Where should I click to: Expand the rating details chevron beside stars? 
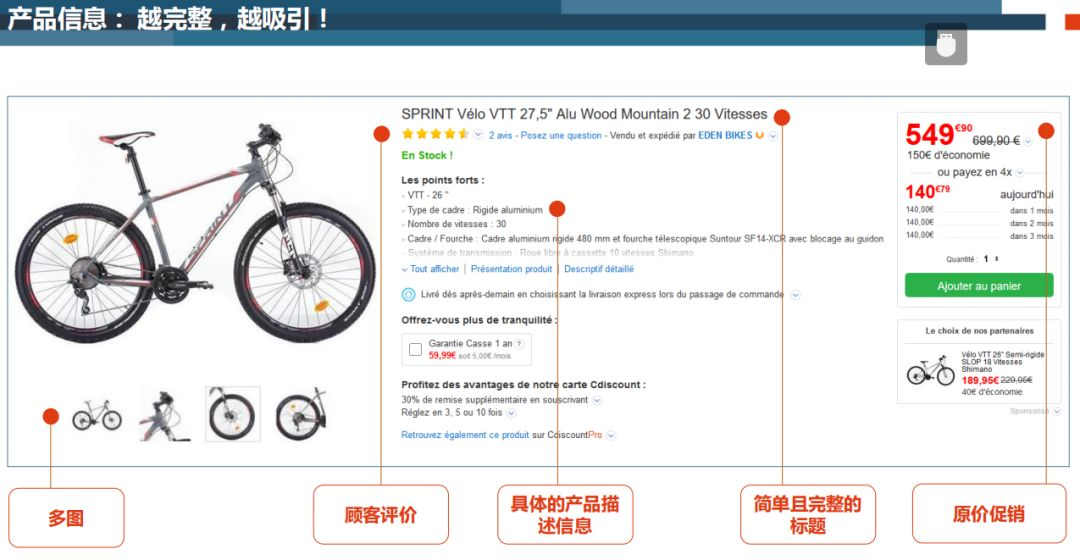tap(478, 135)
